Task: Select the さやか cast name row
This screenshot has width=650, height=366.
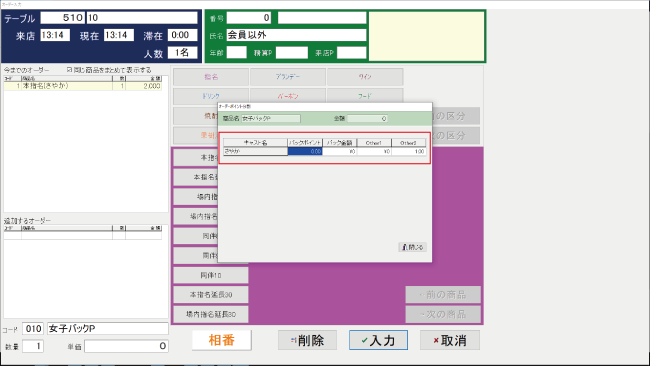Action: [255, 152]
